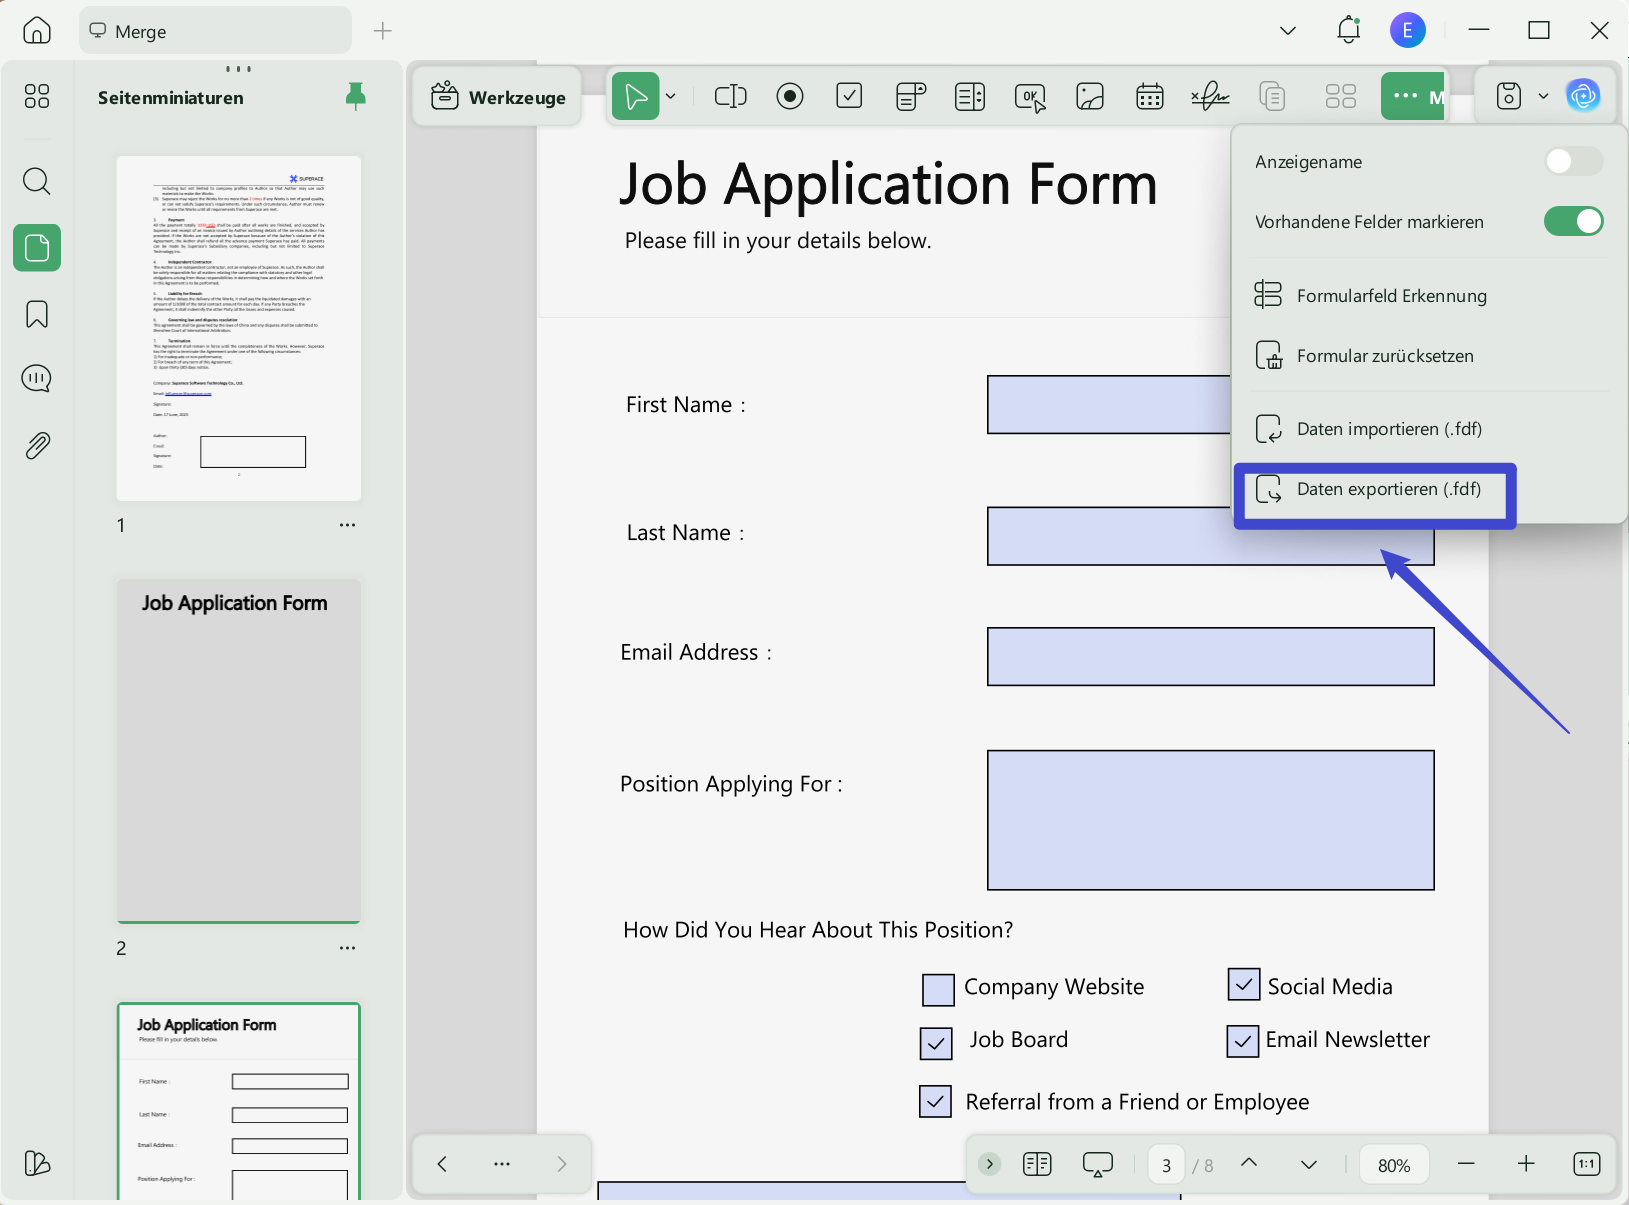Go to previous page with up chevron
The height and width of the screenshot is (1205, 1629).
[x=1249, y=1163]
